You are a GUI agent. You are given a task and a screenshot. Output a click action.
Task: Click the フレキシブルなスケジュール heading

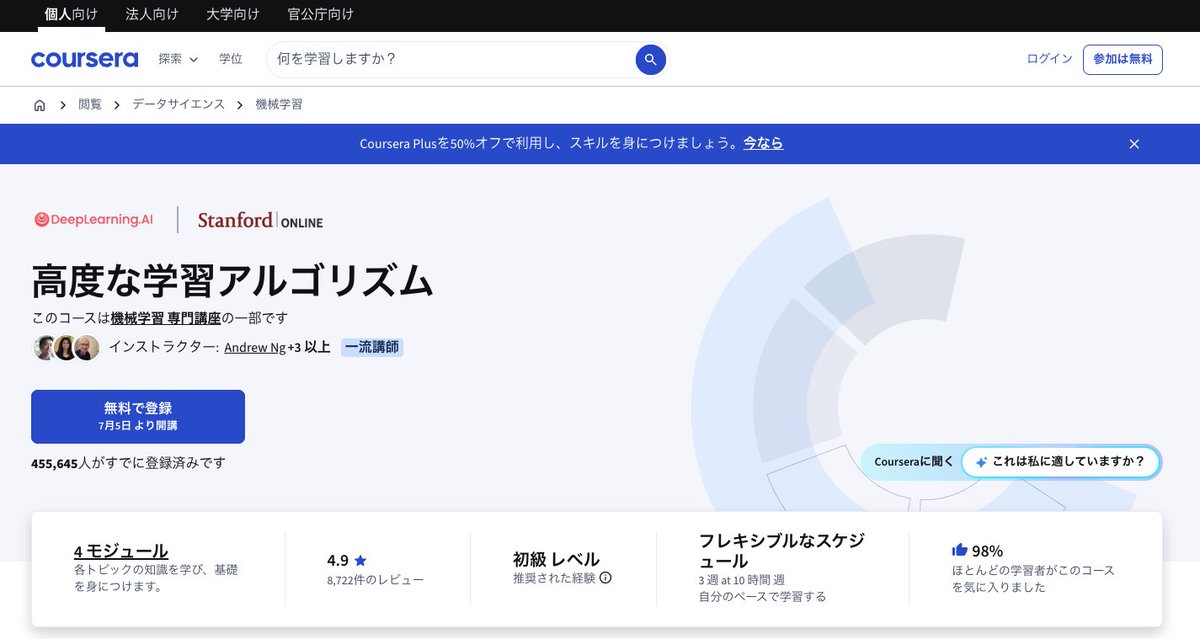(782, 550)
